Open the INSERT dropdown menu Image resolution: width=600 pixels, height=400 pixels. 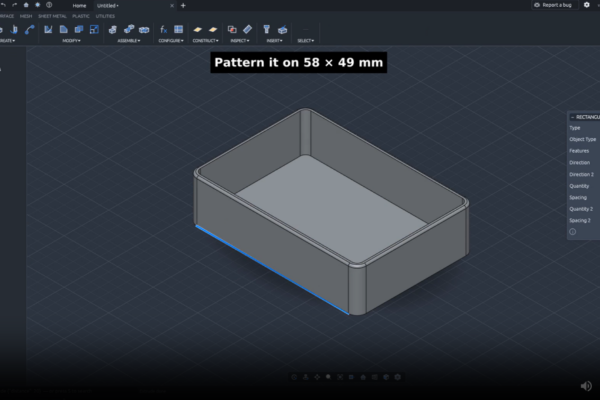coord(274,41)
